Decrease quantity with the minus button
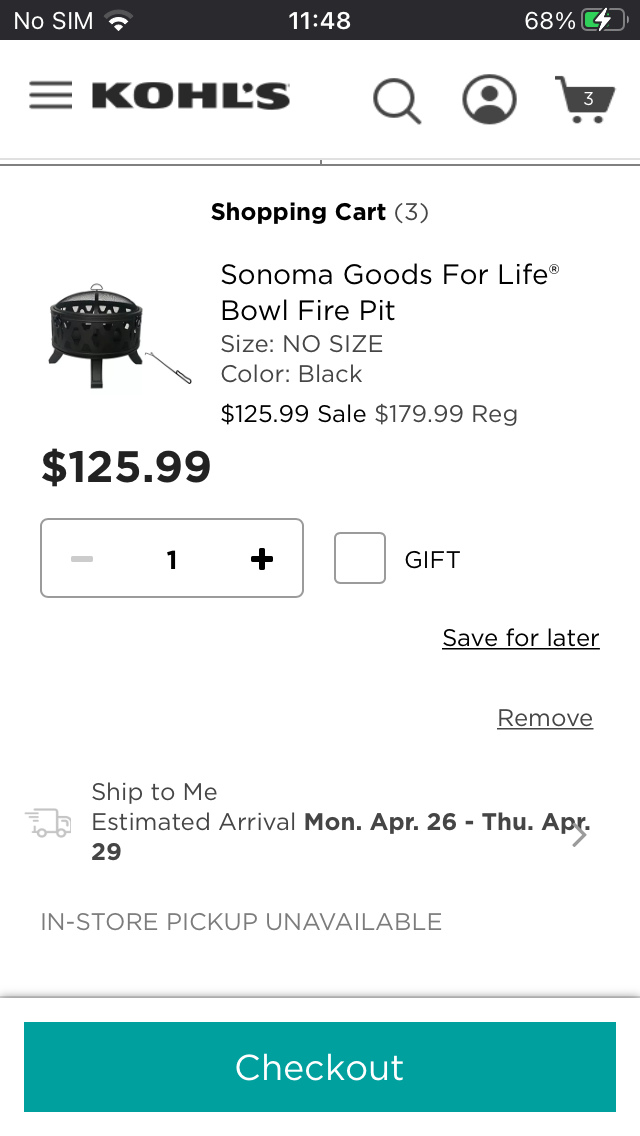The image size is (640, 1136). click(x=82, y=559)
